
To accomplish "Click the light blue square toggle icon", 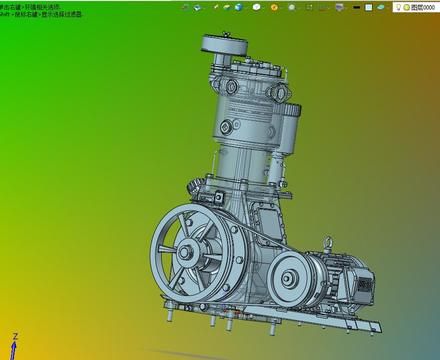I will coord(368,7).
